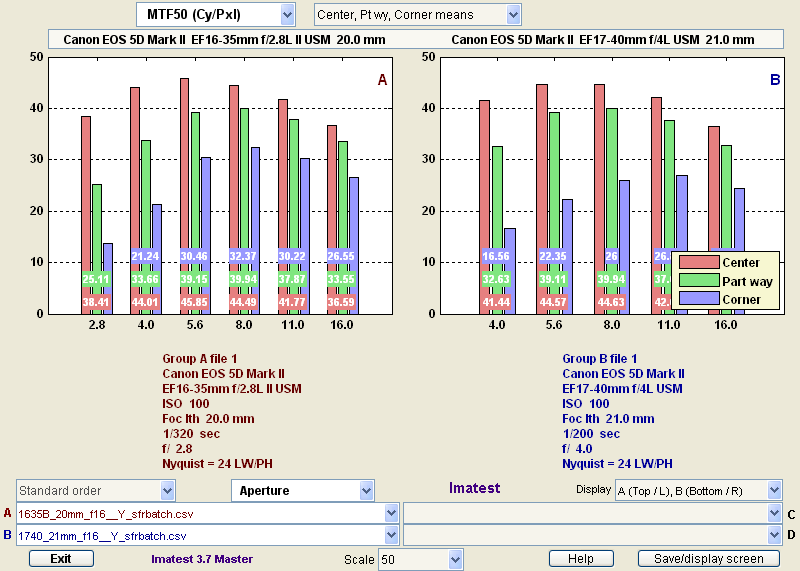Click the 25.11 part way value in chart A
This screenshot has width=800, height=571.
pos(96,279)
